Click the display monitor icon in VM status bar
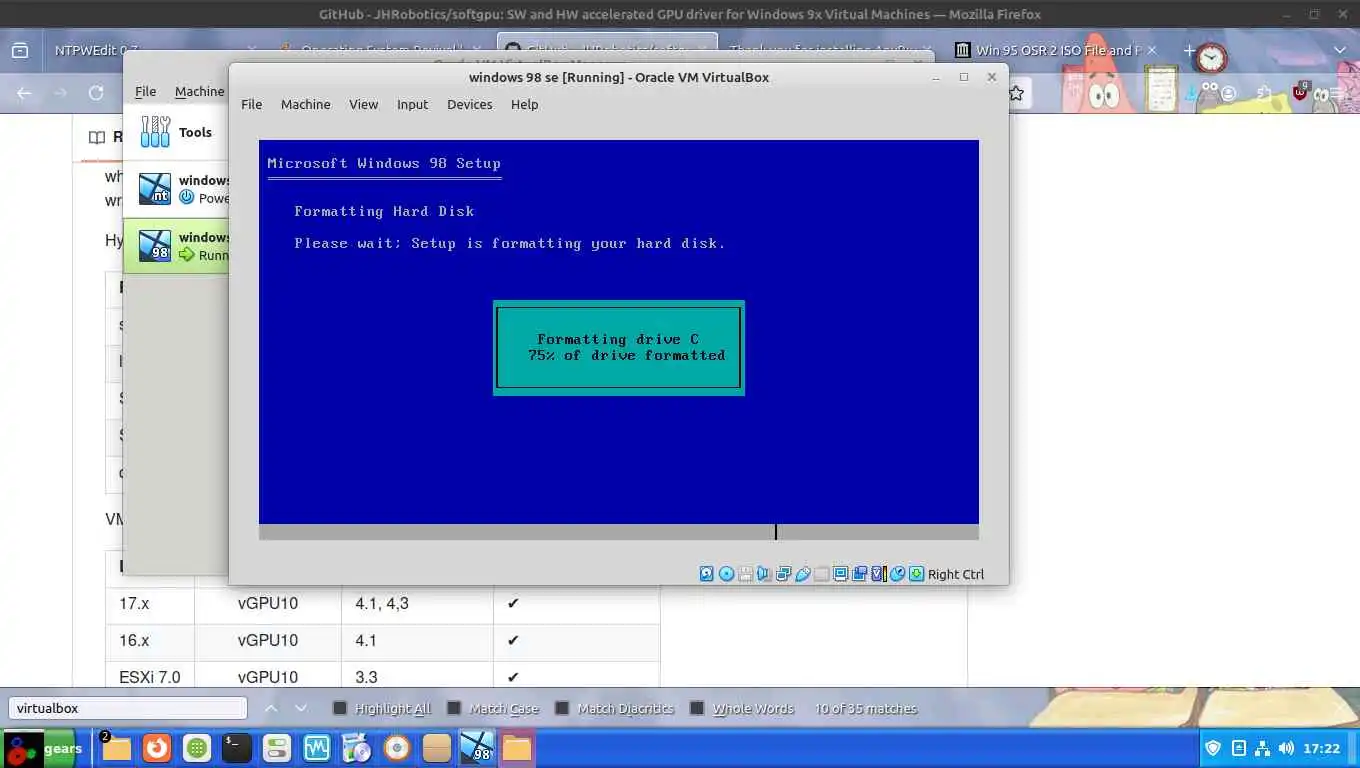The width and height of the screenshot is (1360, 768). [841, 574]
